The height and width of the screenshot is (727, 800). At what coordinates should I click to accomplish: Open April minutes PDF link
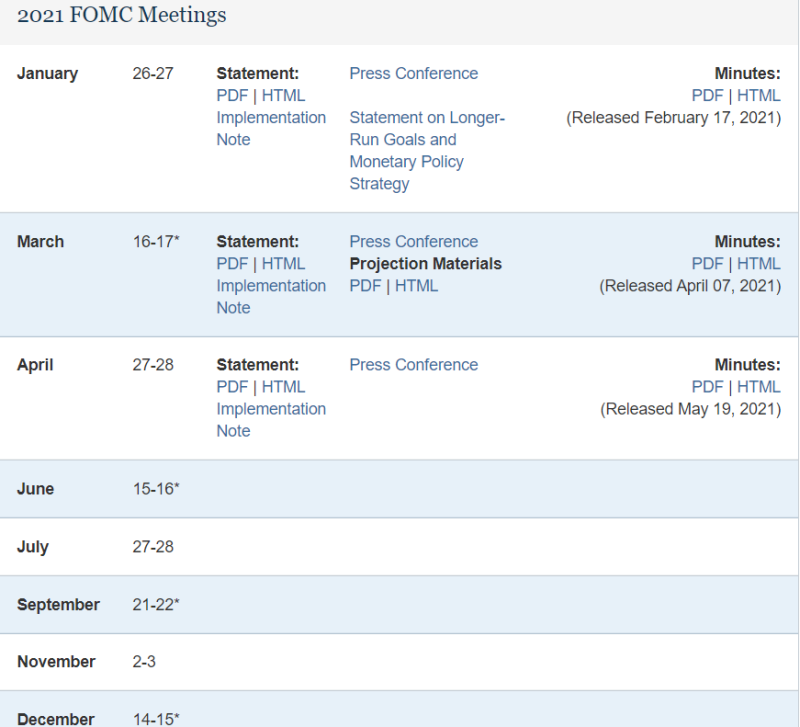pyautogui.click(x=707, y=387)
